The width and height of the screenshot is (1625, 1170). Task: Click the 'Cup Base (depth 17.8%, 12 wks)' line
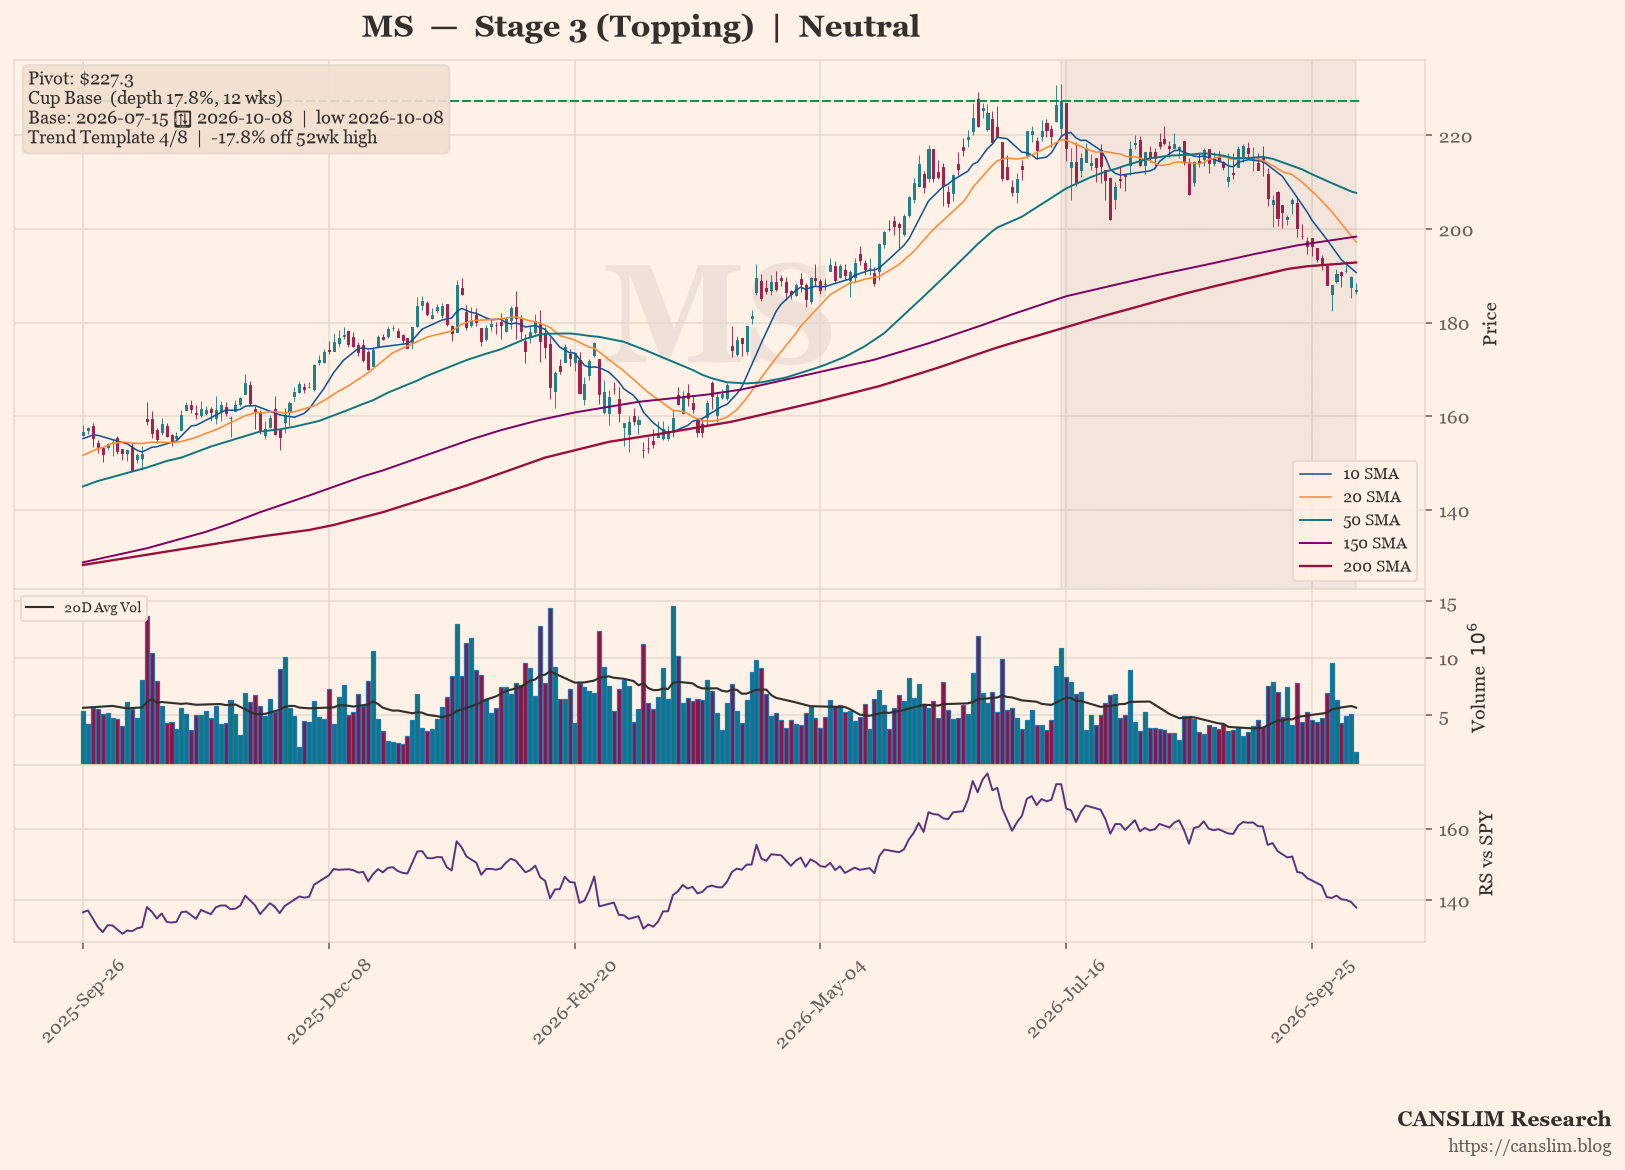(155, 98)
